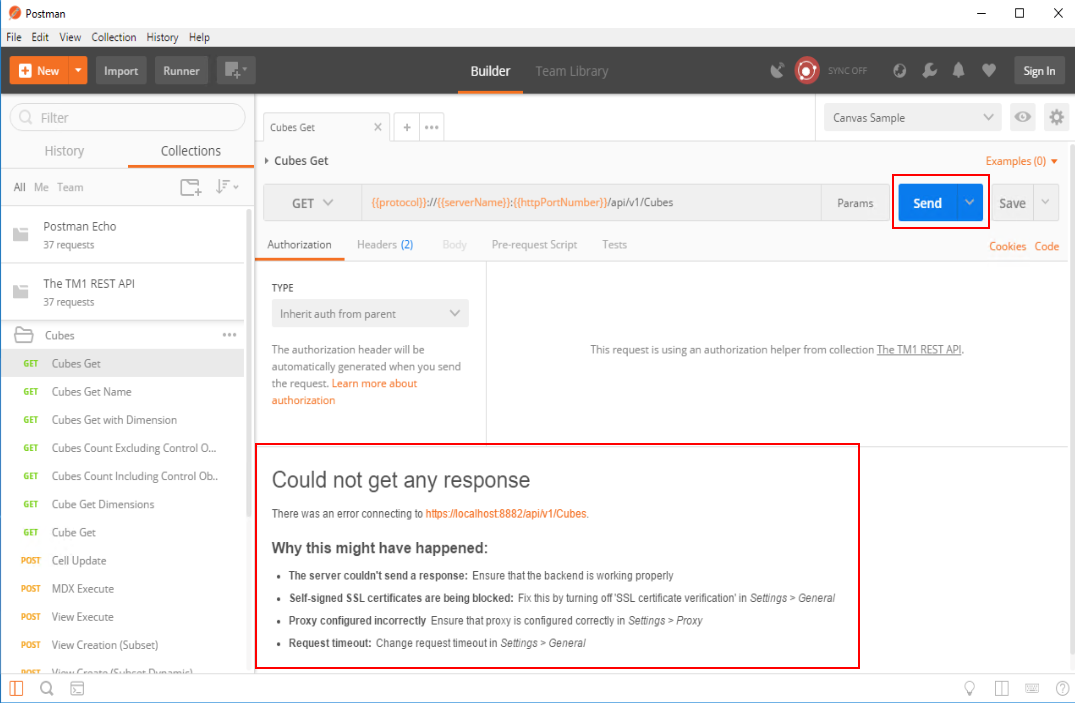
Task: Open the authorization TYPE dropdown
Action: tap(370, 314)
